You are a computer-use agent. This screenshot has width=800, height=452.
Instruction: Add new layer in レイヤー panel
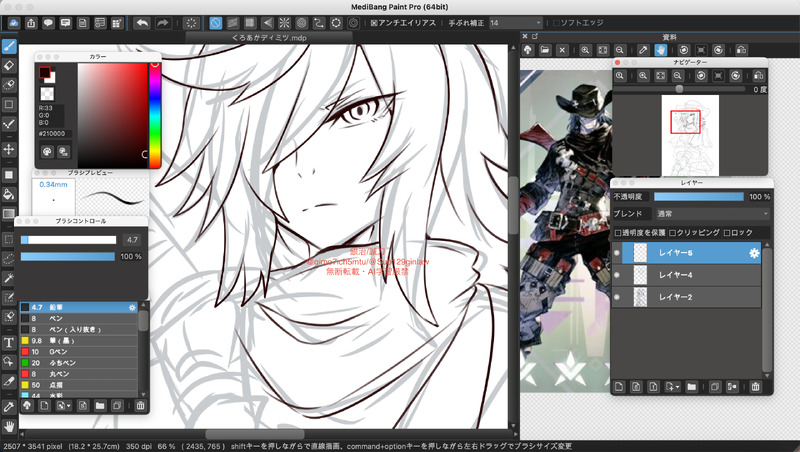tap(619, 387)
